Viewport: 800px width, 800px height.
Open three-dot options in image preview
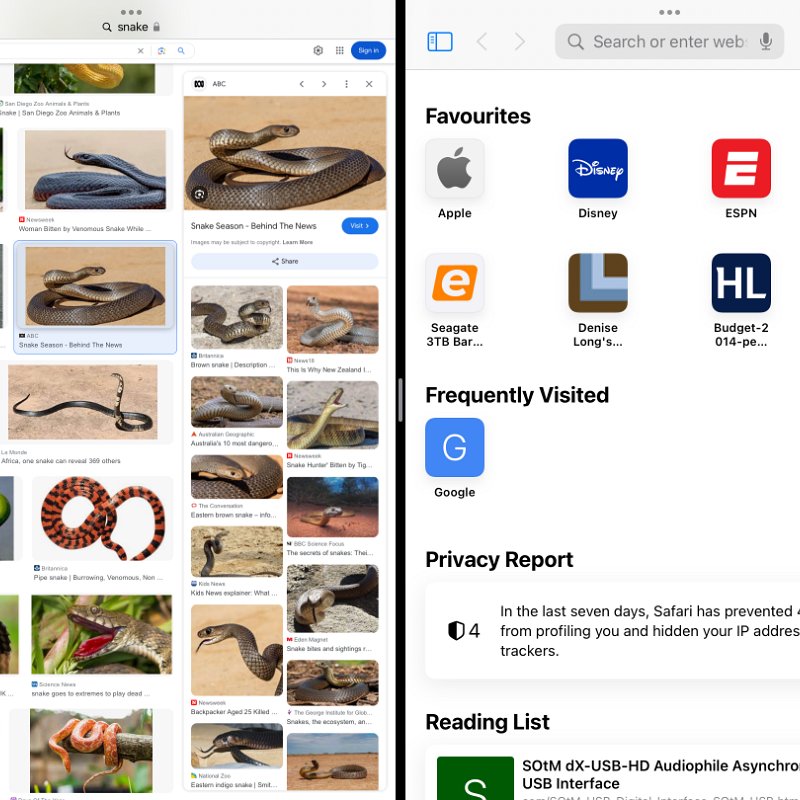click(x=346, y=84)
